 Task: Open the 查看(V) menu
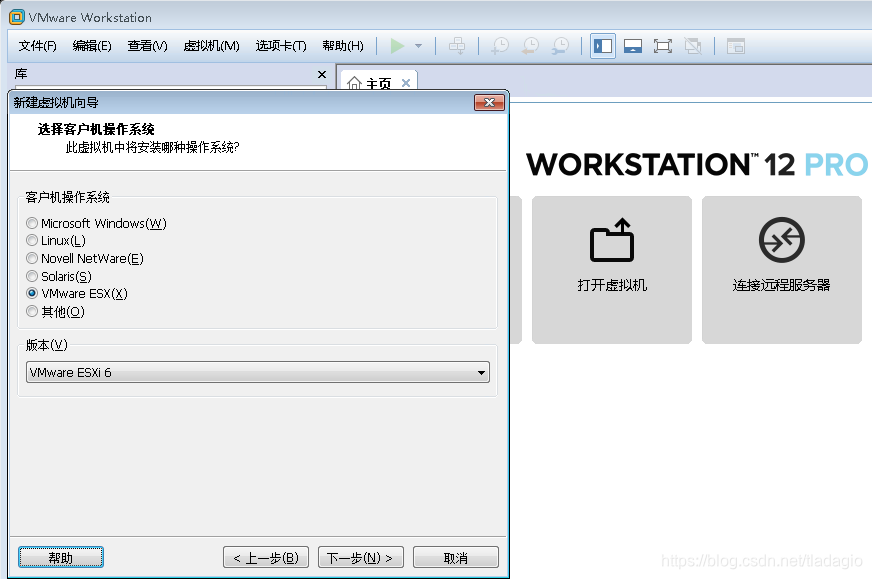147,46
